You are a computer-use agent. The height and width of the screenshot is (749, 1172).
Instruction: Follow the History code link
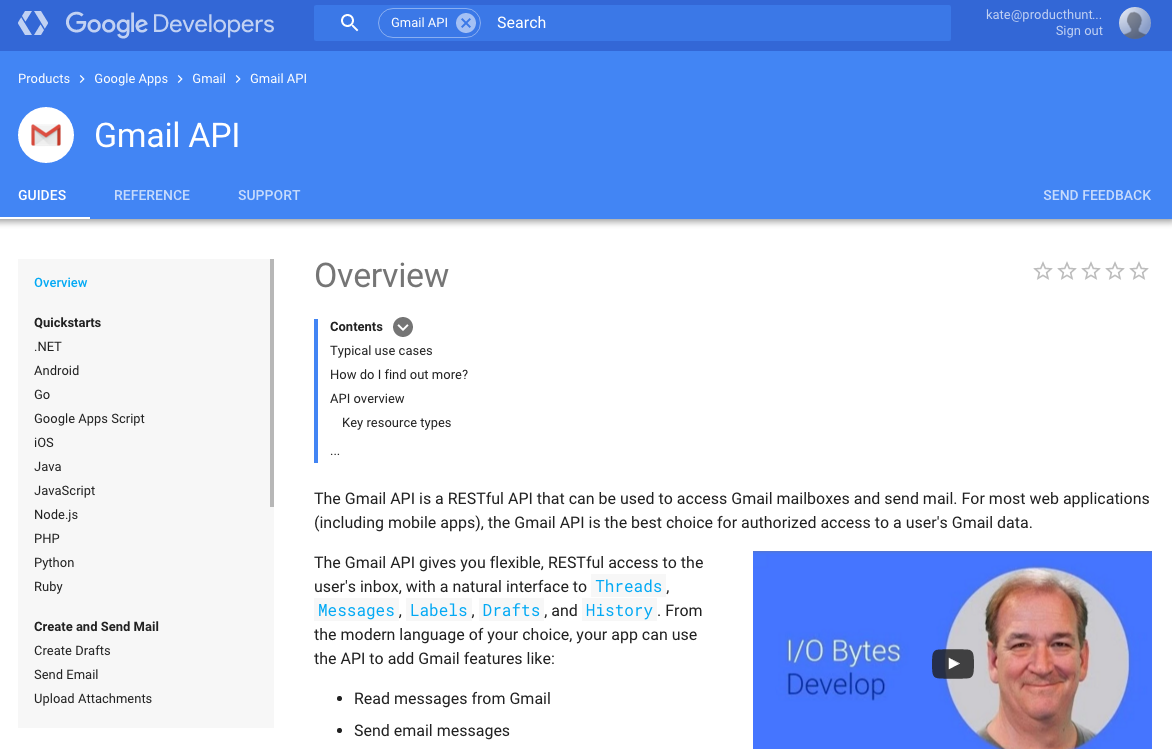pos(619,610)
